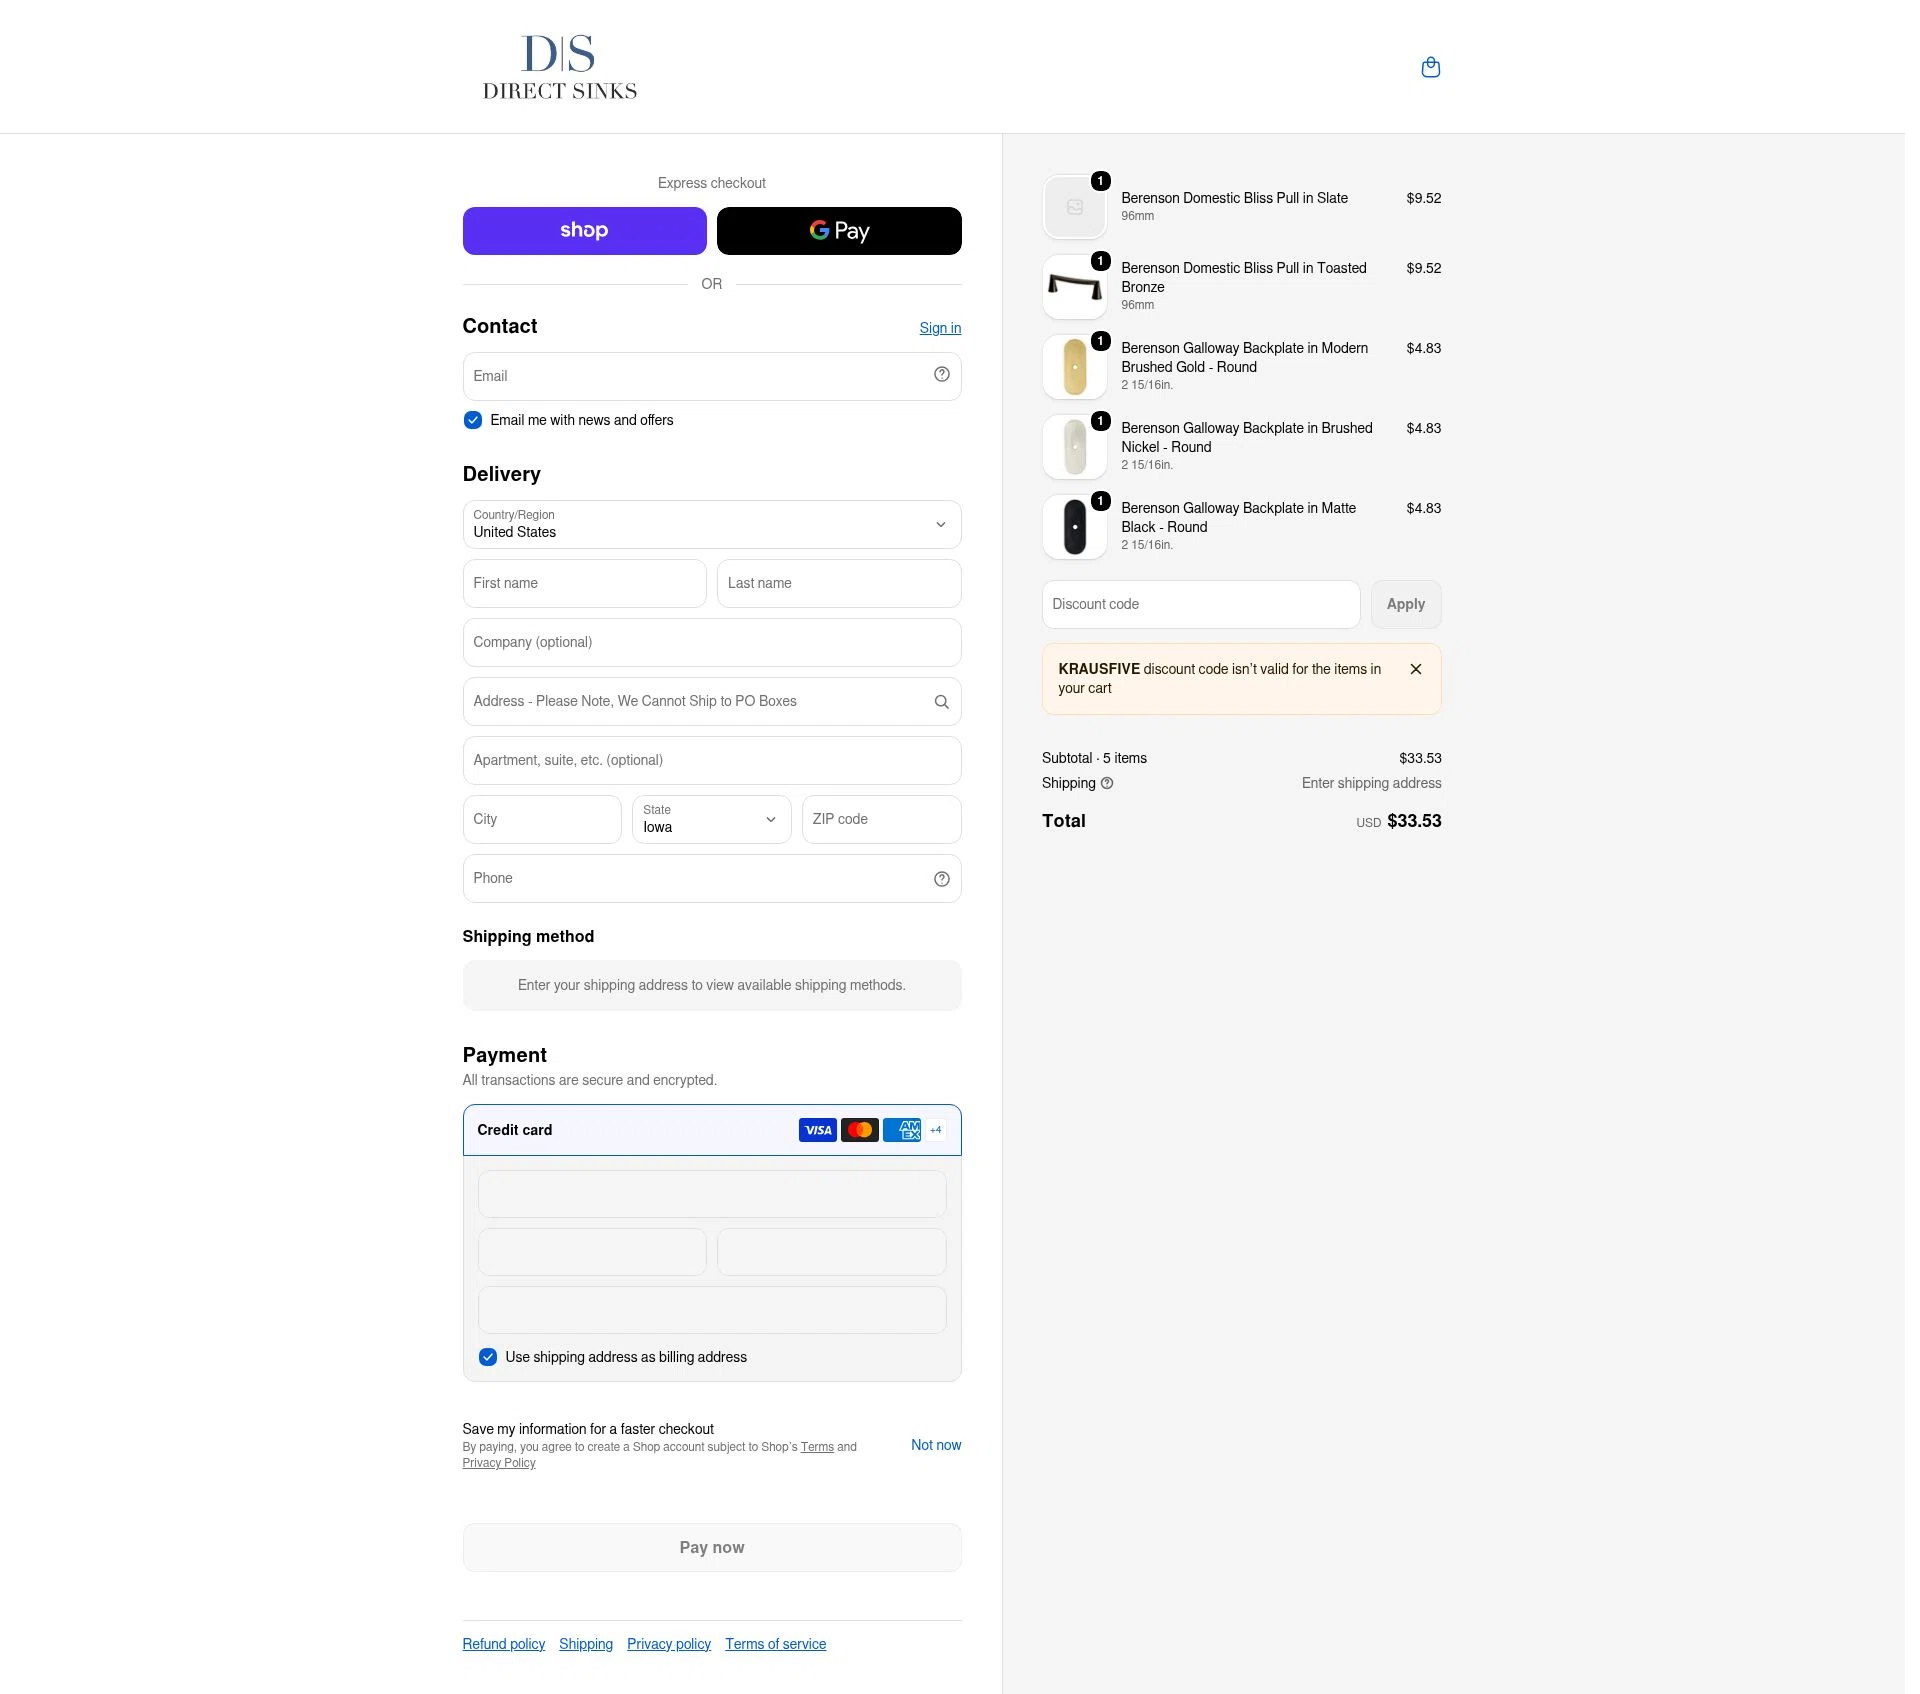Image resolution: width=1920 pixels, height=1694 pixels.
Task: Click the Apply discount button
Action: pos(1406,605)
